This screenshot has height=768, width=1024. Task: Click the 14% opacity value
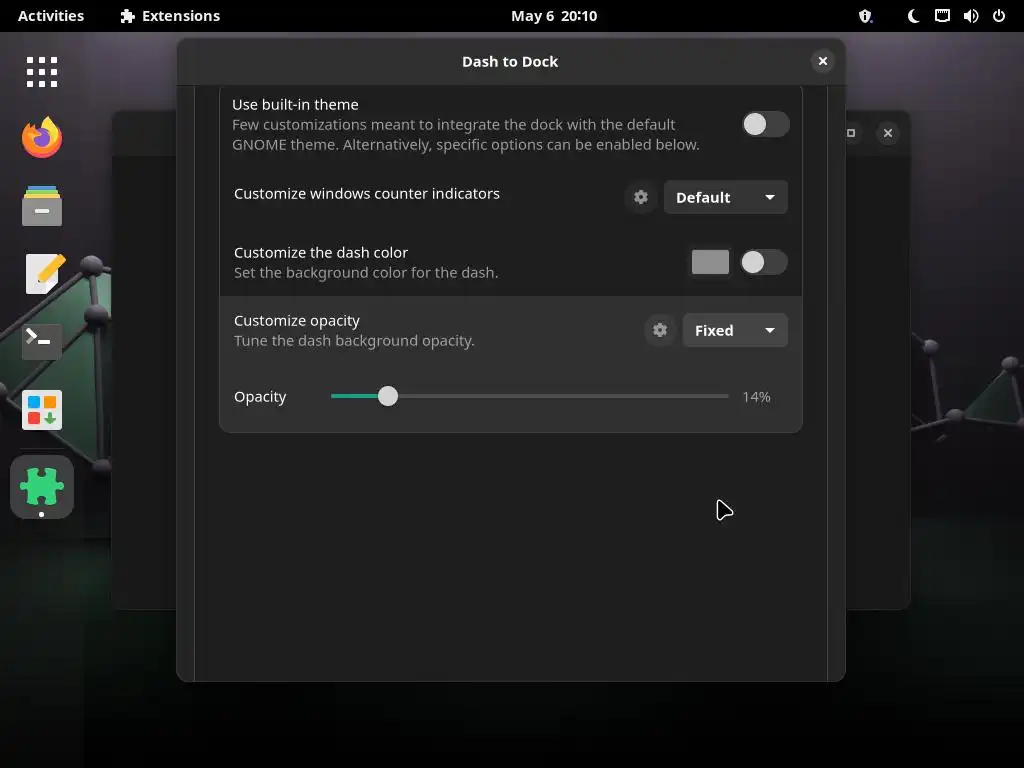756,397
